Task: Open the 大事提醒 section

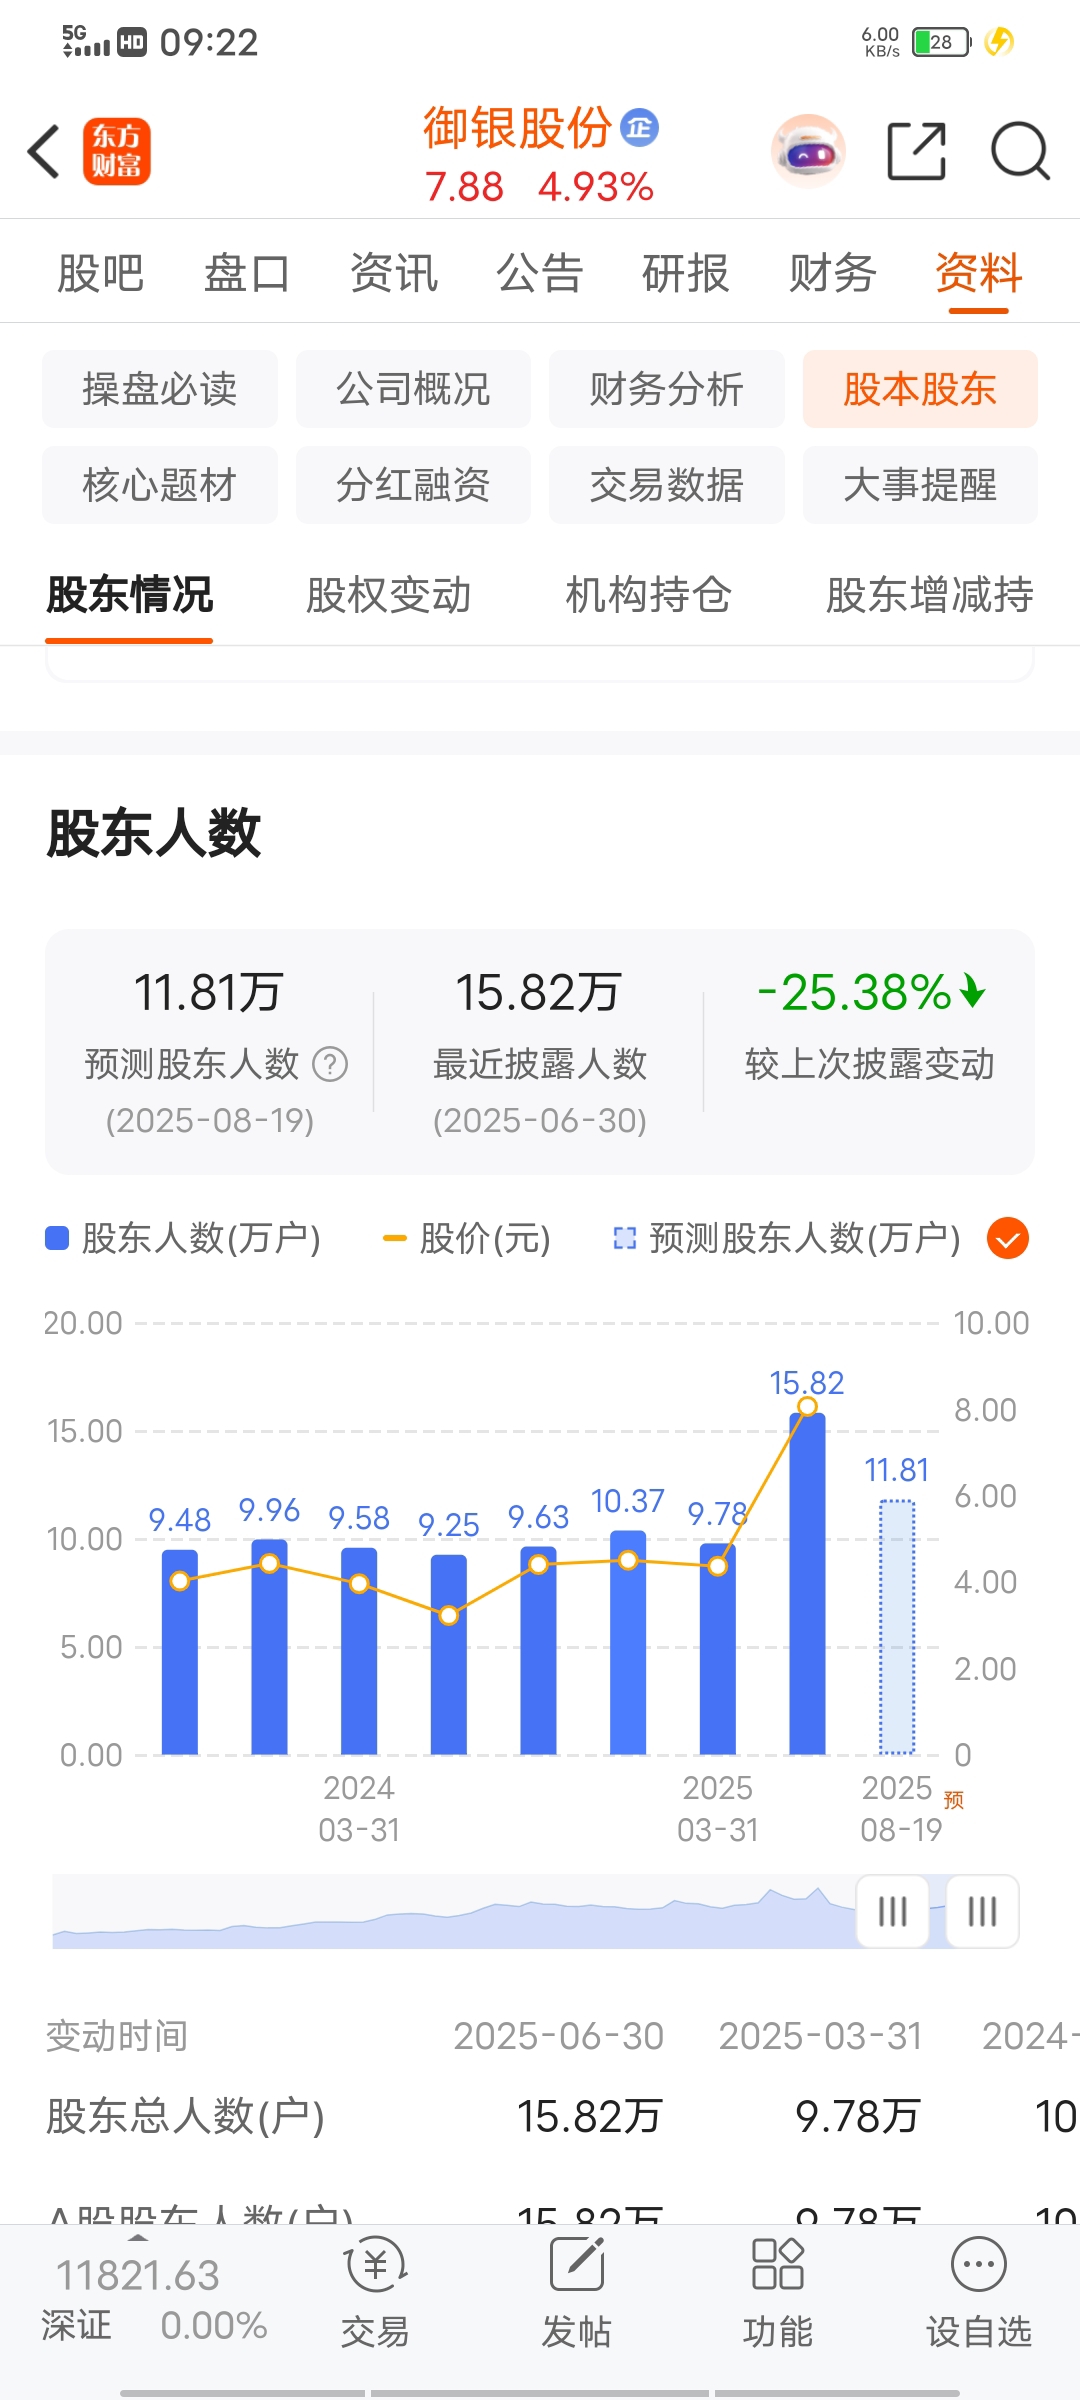Action: [x=920, y=485]
